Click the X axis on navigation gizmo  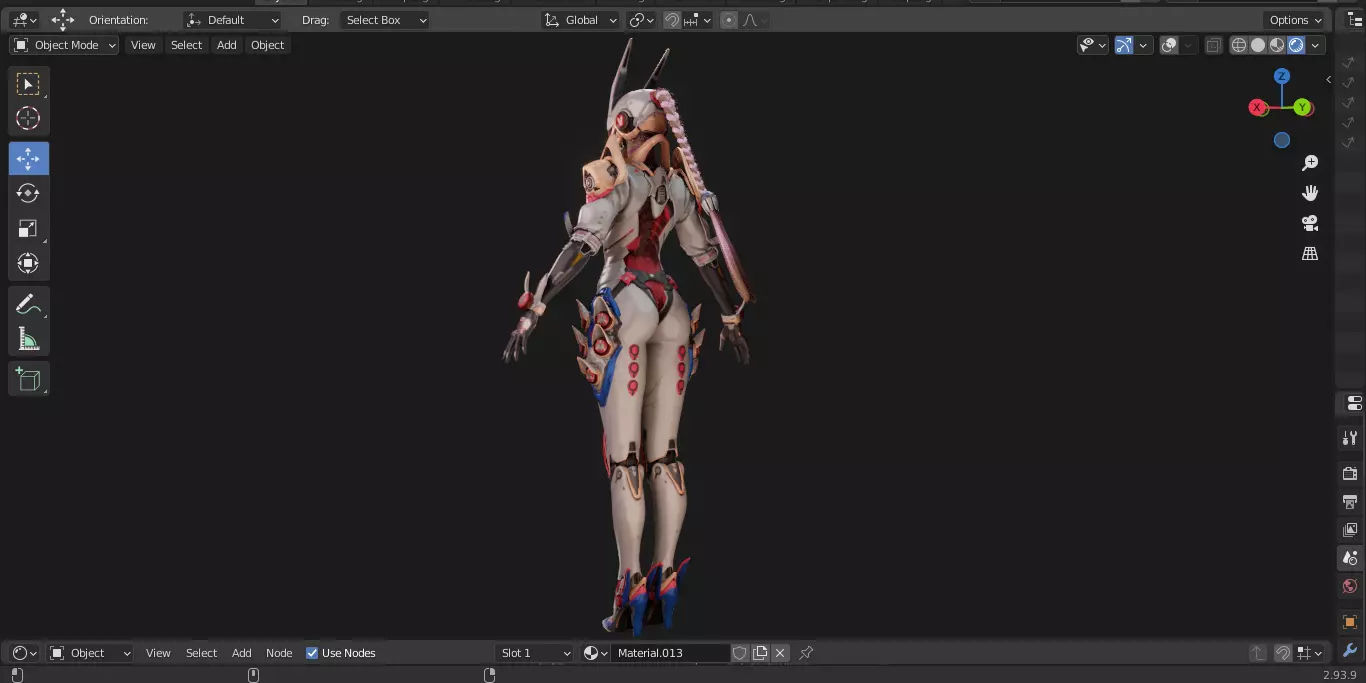point(1258,107)
